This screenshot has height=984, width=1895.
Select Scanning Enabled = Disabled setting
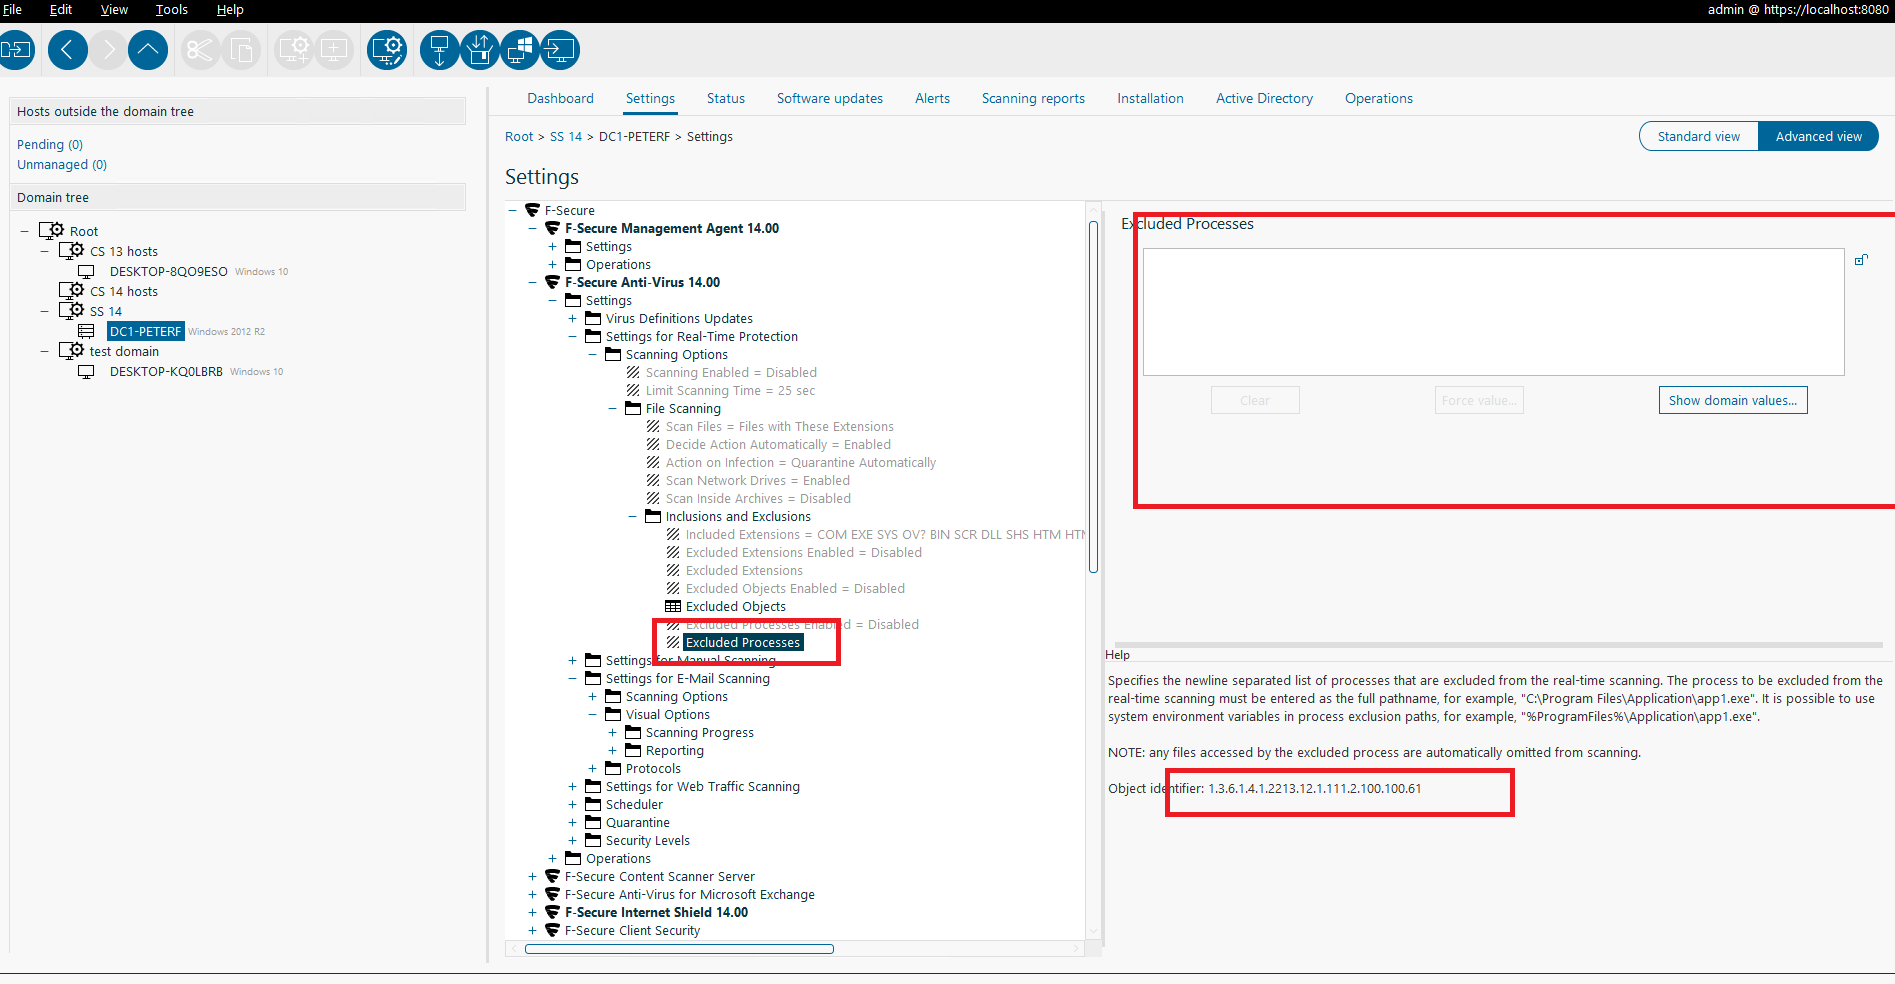tap(731, 372)
